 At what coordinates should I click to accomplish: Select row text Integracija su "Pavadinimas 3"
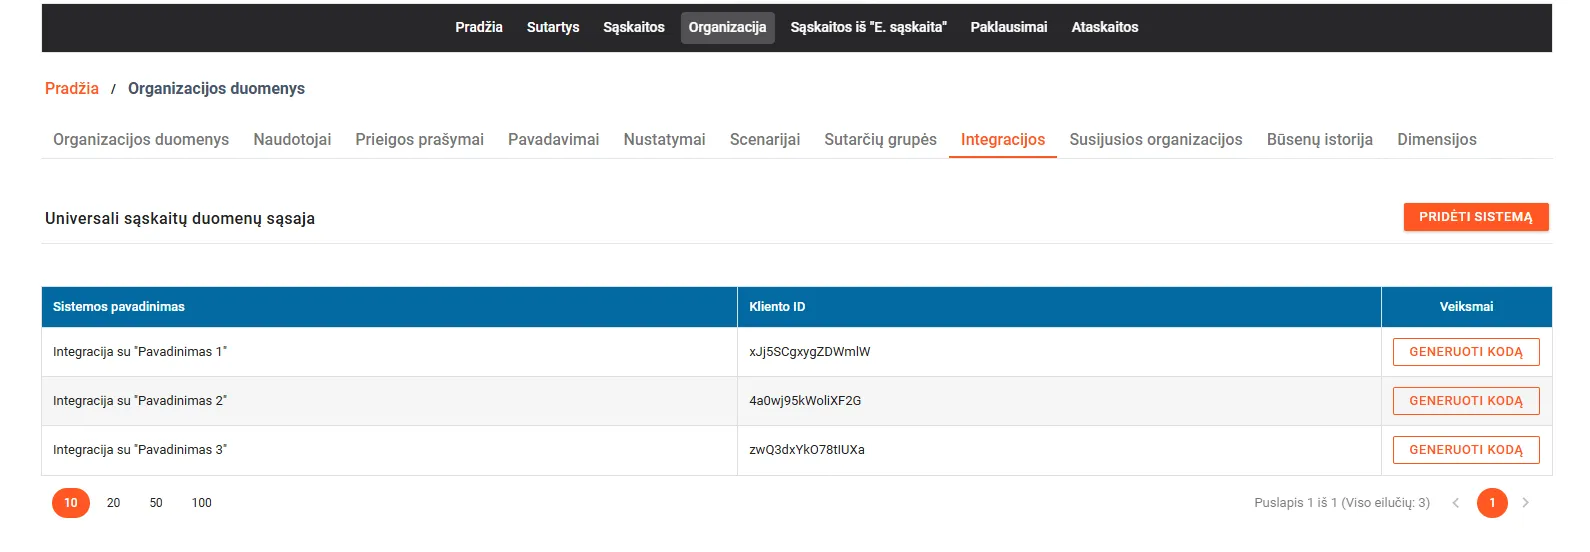tap(140, 450)
